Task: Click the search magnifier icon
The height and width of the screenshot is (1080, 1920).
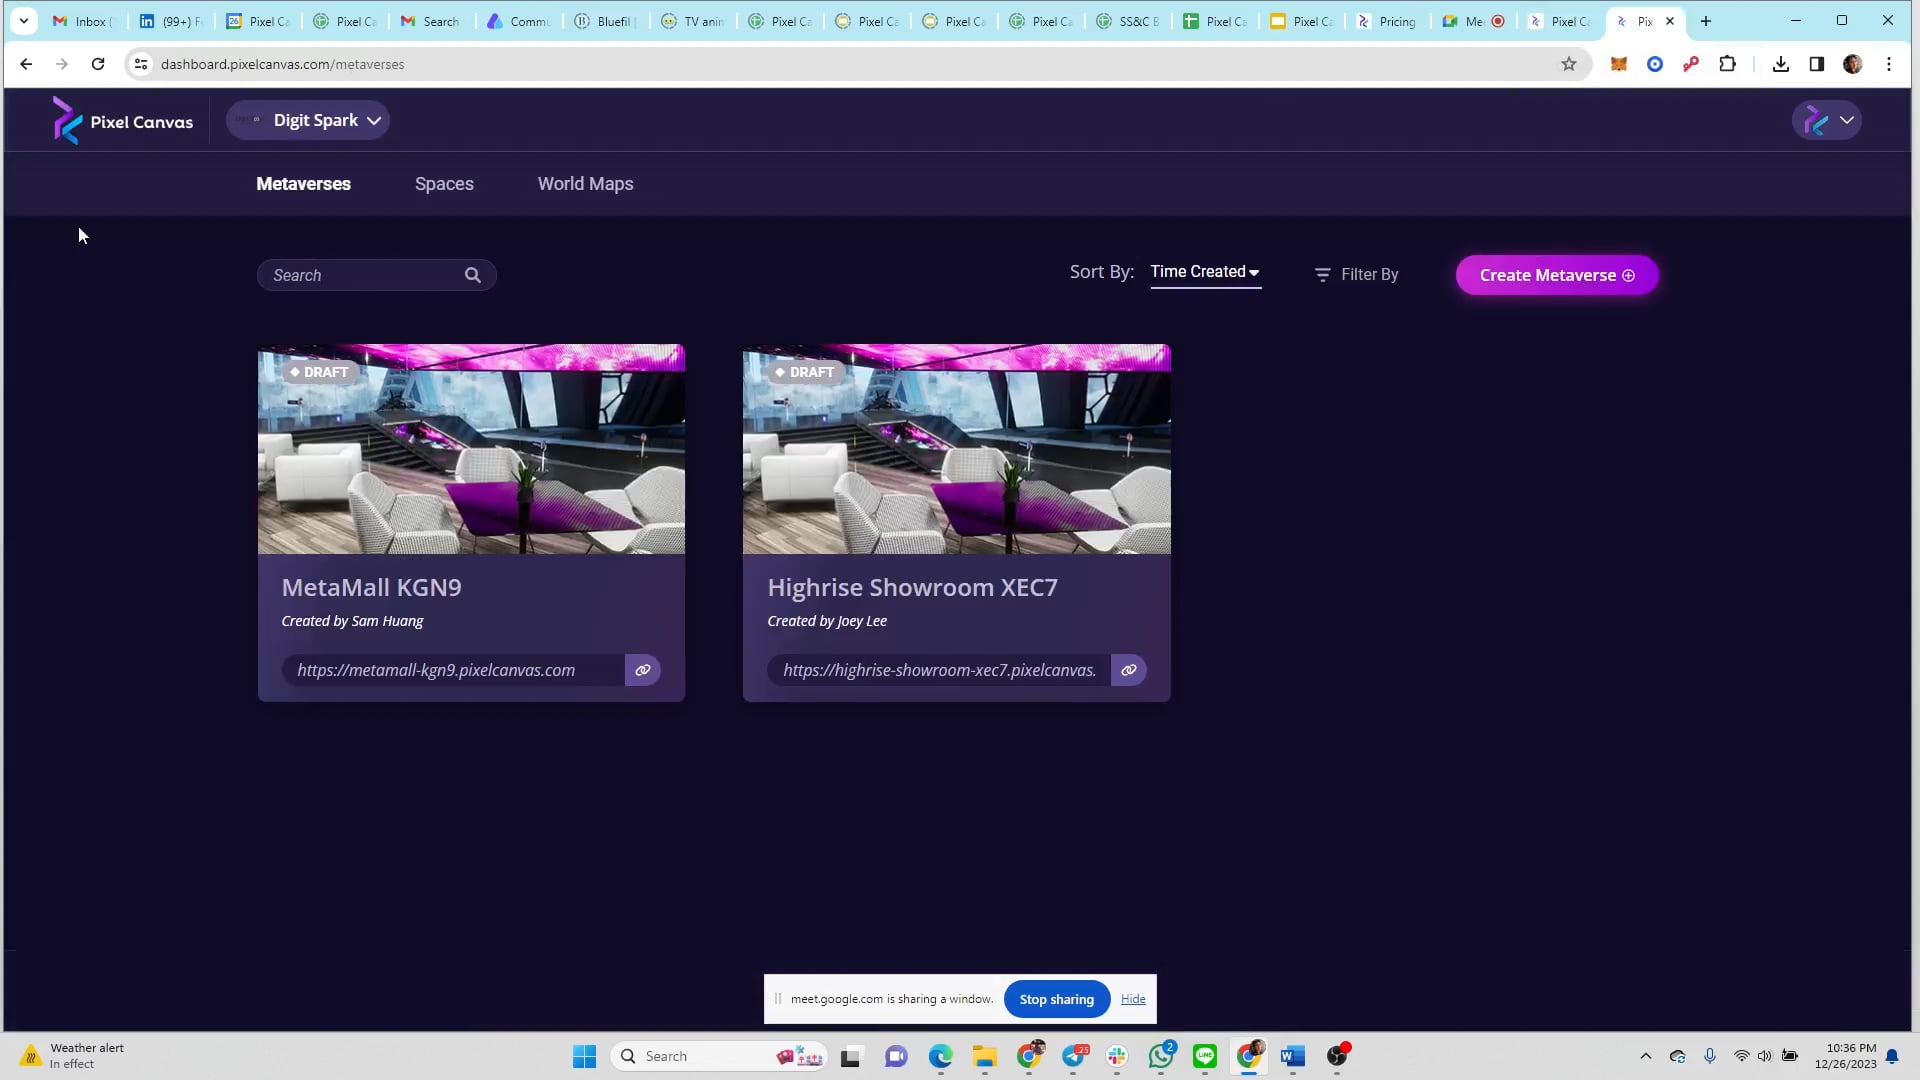Action: (472, 275)
